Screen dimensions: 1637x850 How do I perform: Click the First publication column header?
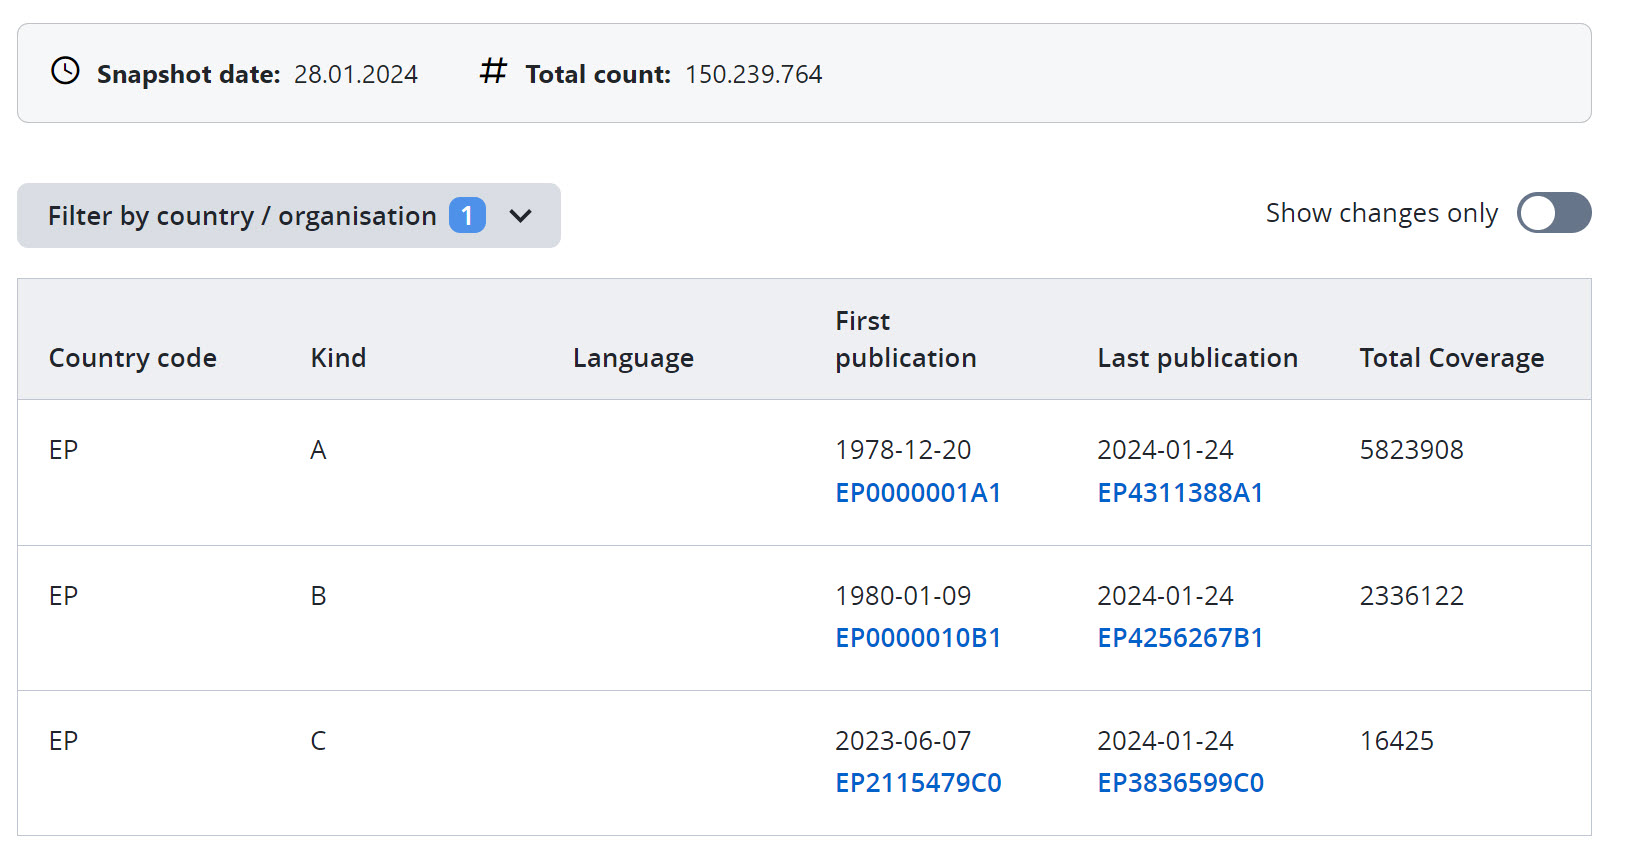pyautogui.click(x=905, y=340)
